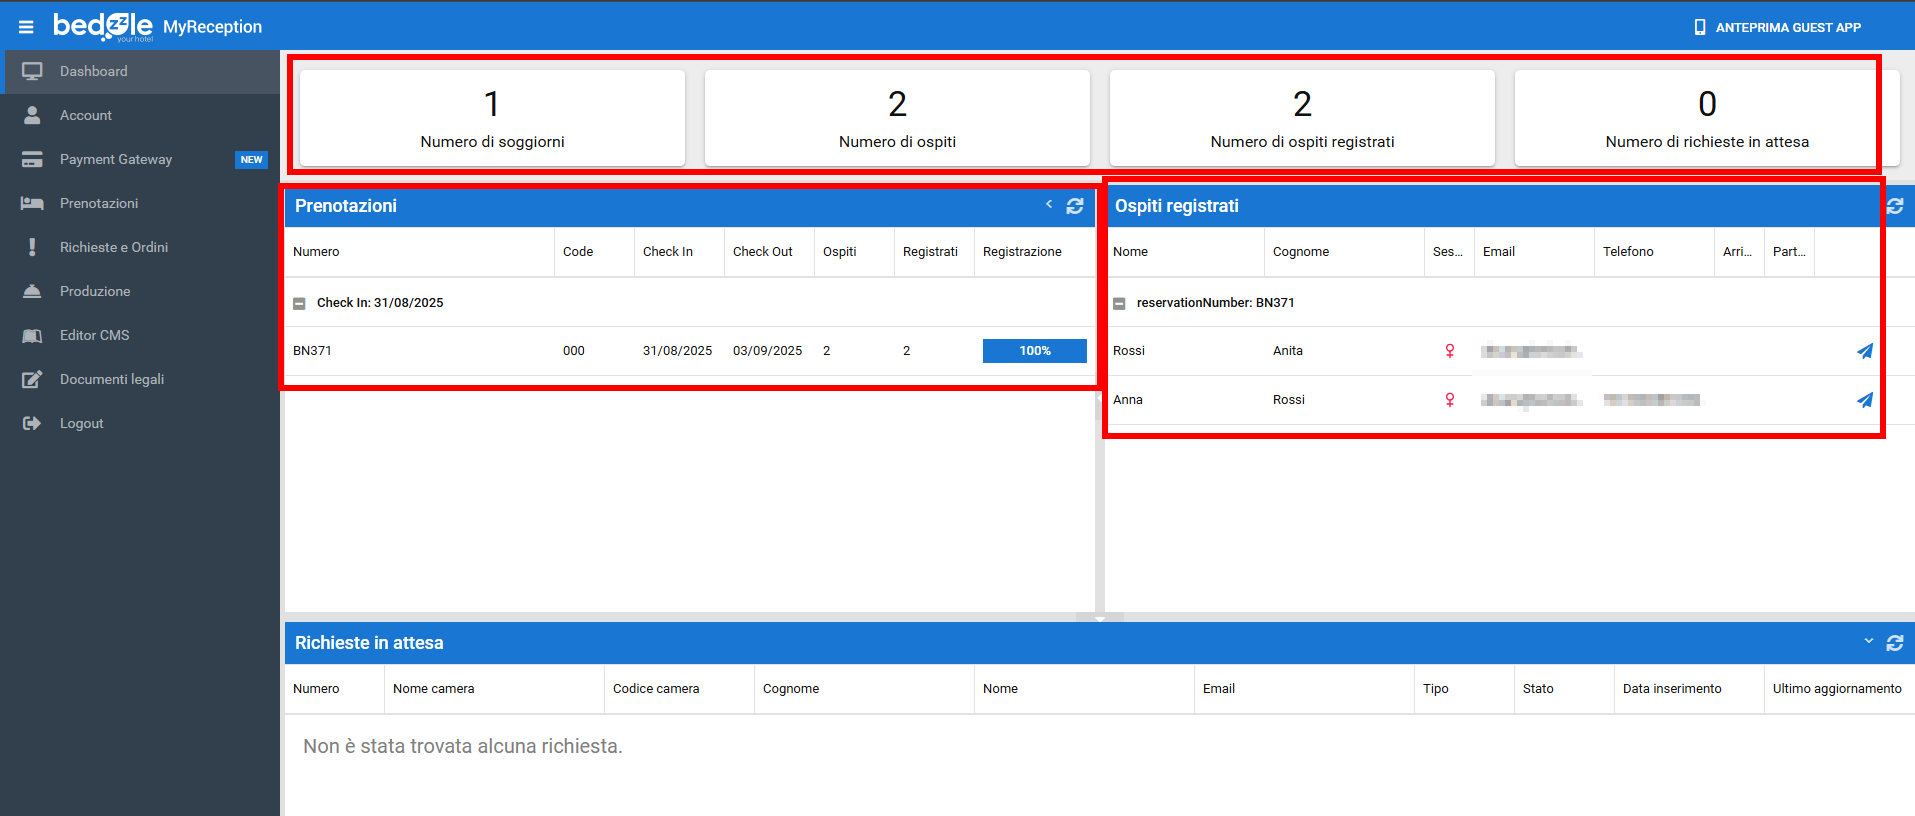This screenshot has width=1915, height=816.
Task: Refresh the Prenotazioni panel
Action: (1075, 206)
